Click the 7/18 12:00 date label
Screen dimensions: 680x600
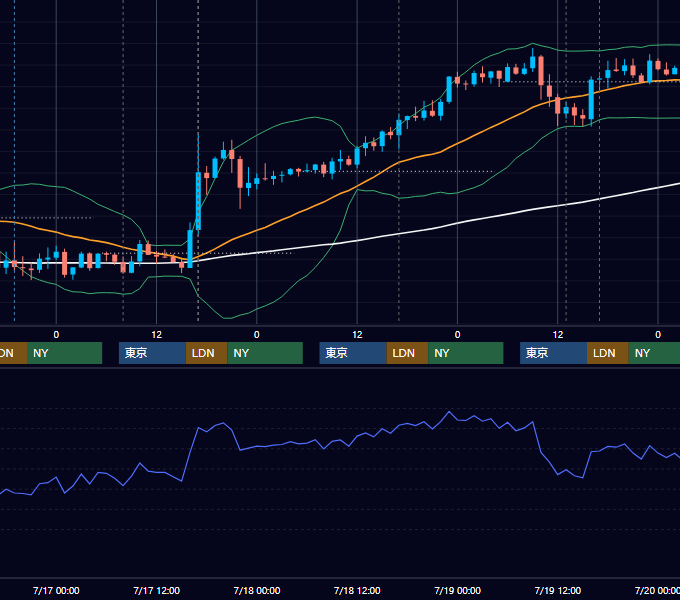pyautogui.click(x=357, y=590)
